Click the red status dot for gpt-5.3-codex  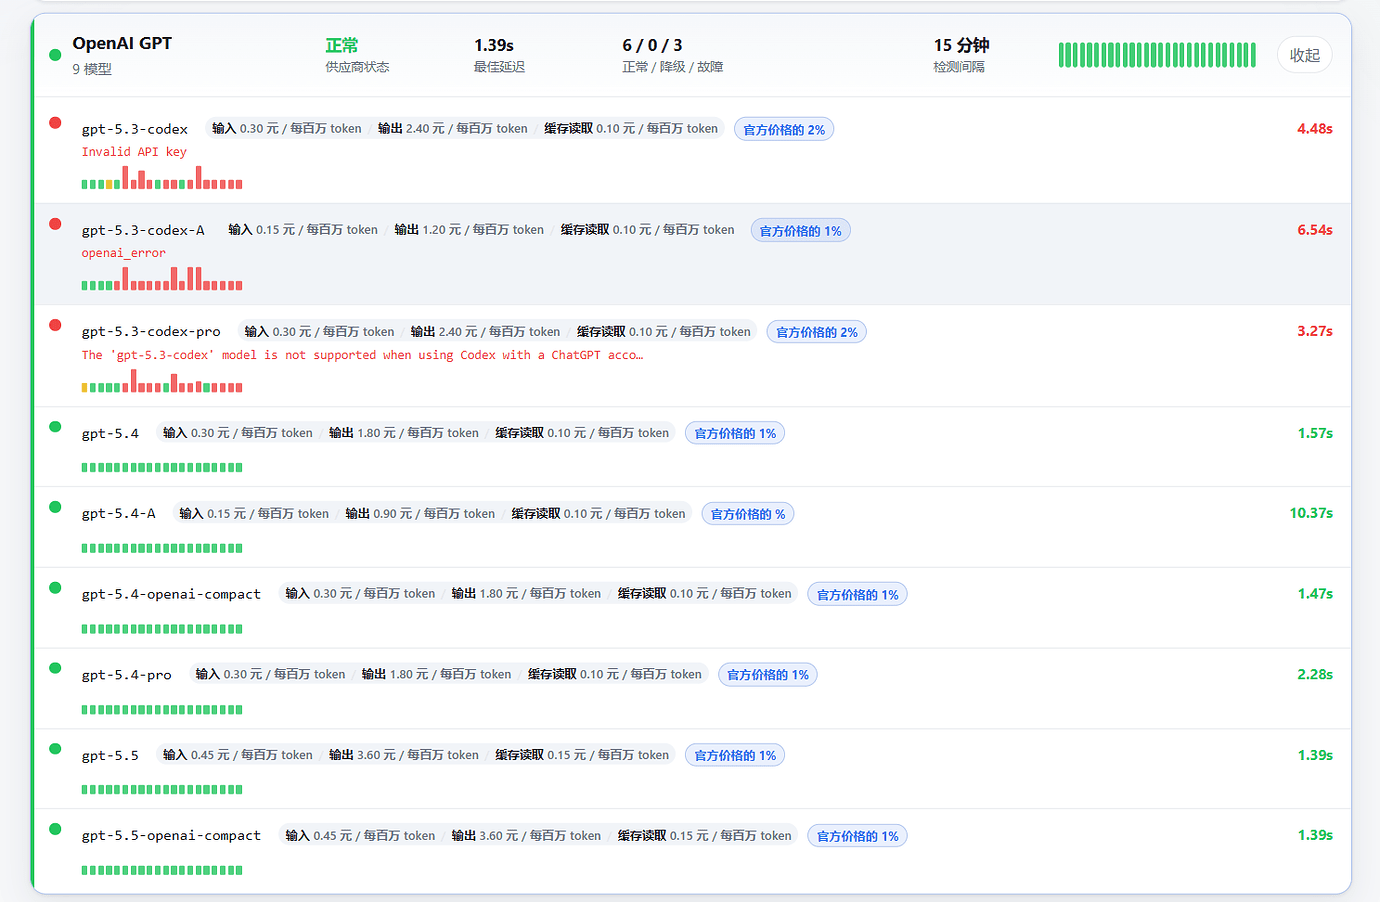pyautogui.click(x=55, y=123)
